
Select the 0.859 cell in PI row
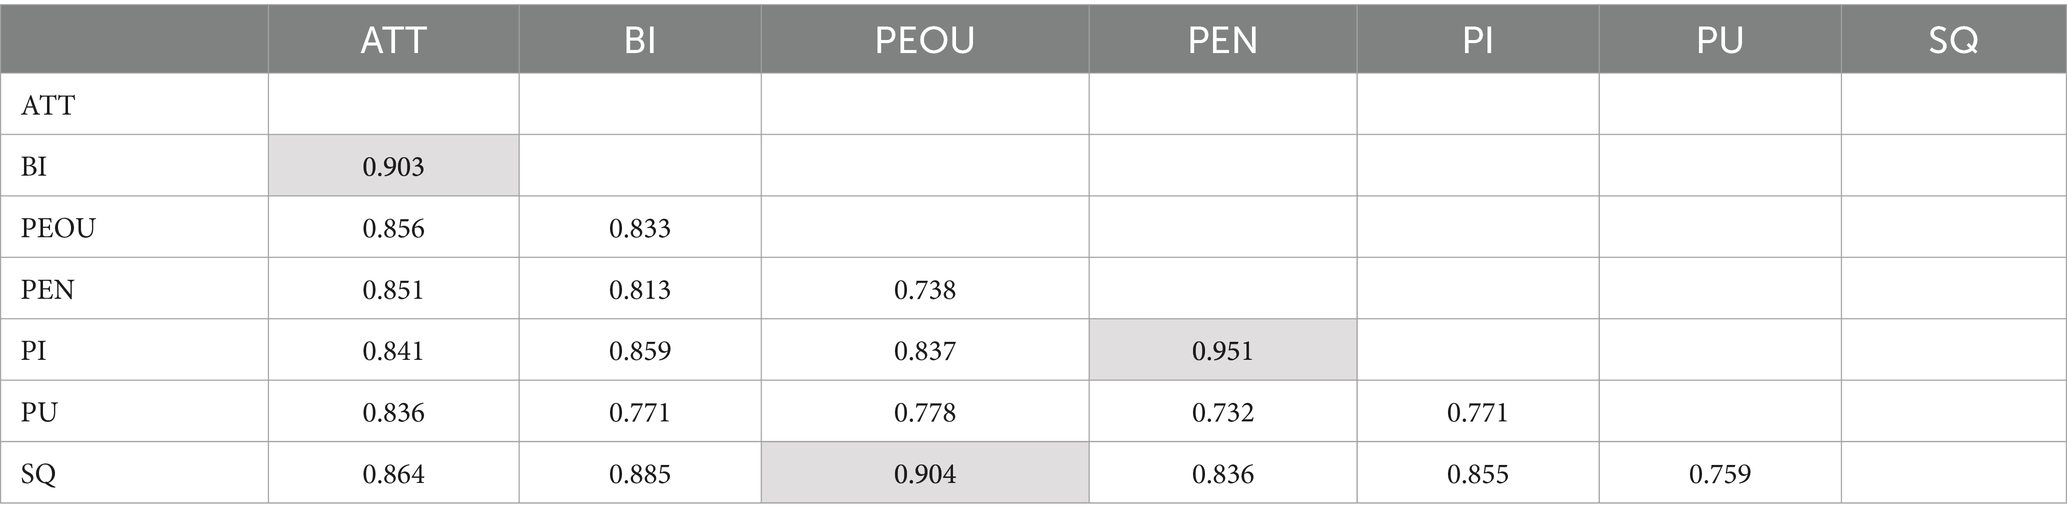pyautogui.click(x=639, y=351)
